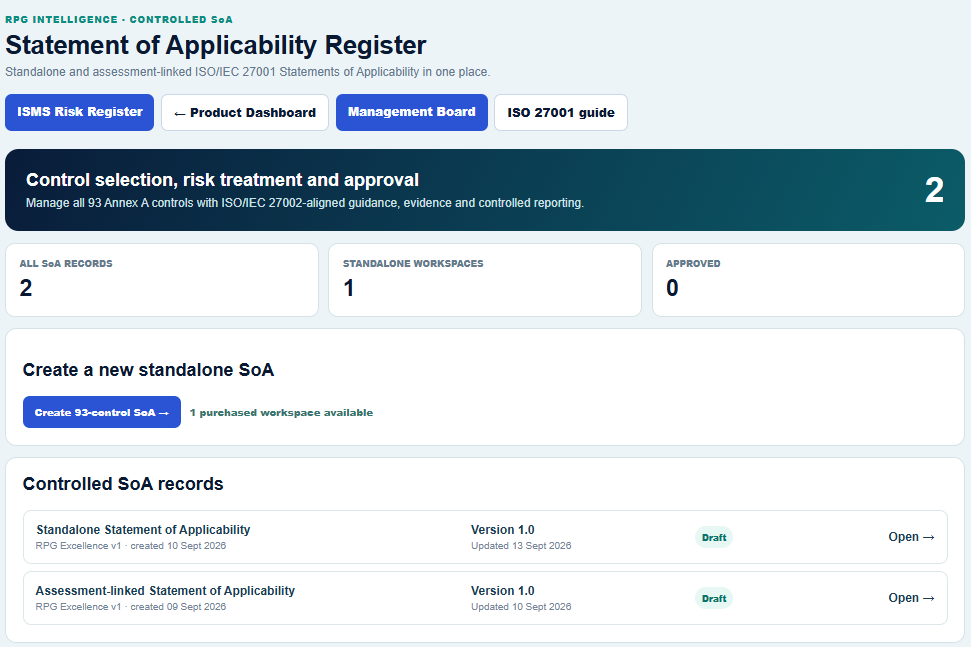Click Draft badge on Assessment-linked SoA row
The height and width of the screenshot is (647, 971).
pyautogui.click(x=714, y=599)
